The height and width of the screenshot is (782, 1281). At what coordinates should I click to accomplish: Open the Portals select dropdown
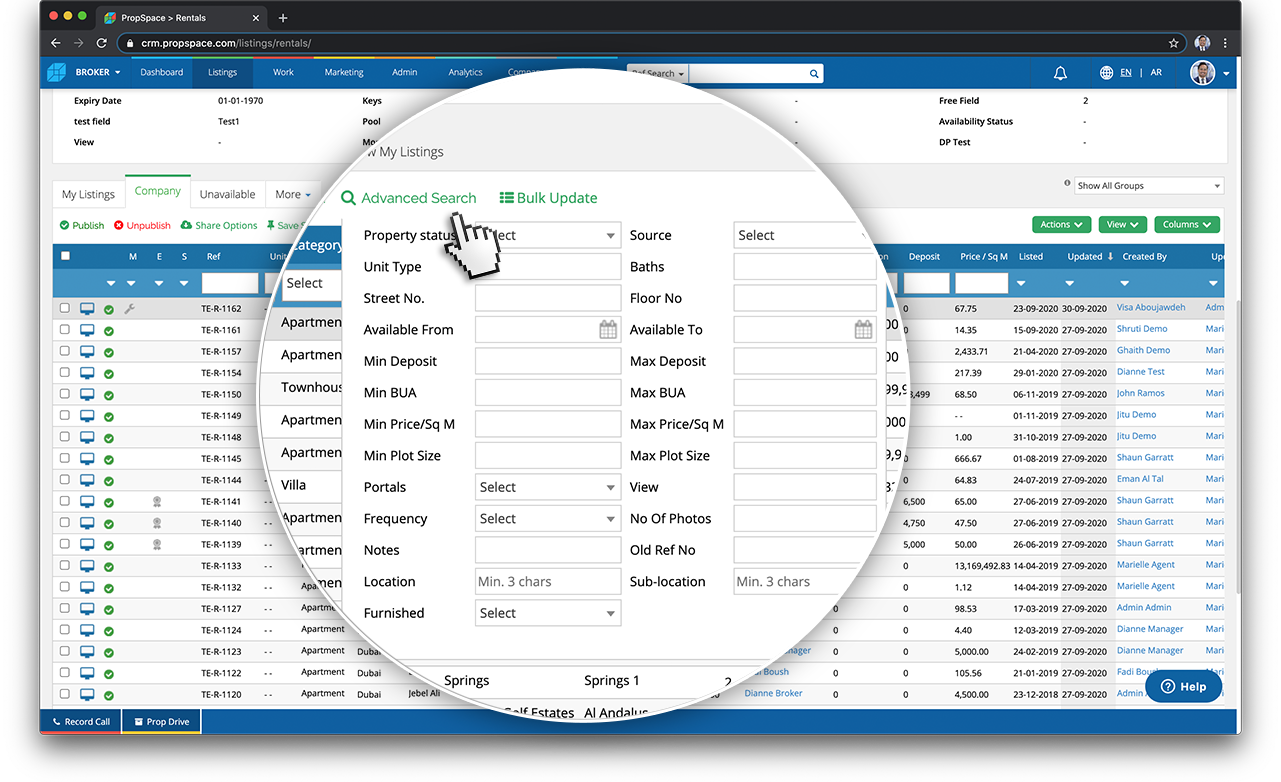point(548,487)
